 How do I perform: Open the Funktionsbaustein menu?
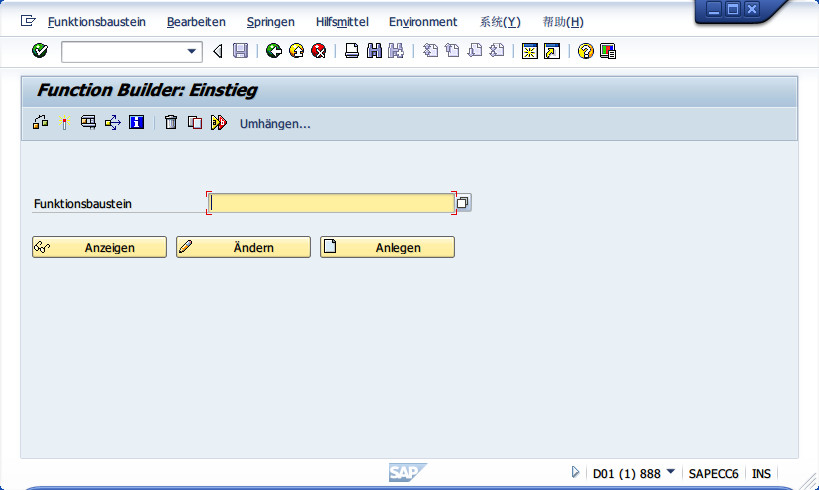(97, 22)
